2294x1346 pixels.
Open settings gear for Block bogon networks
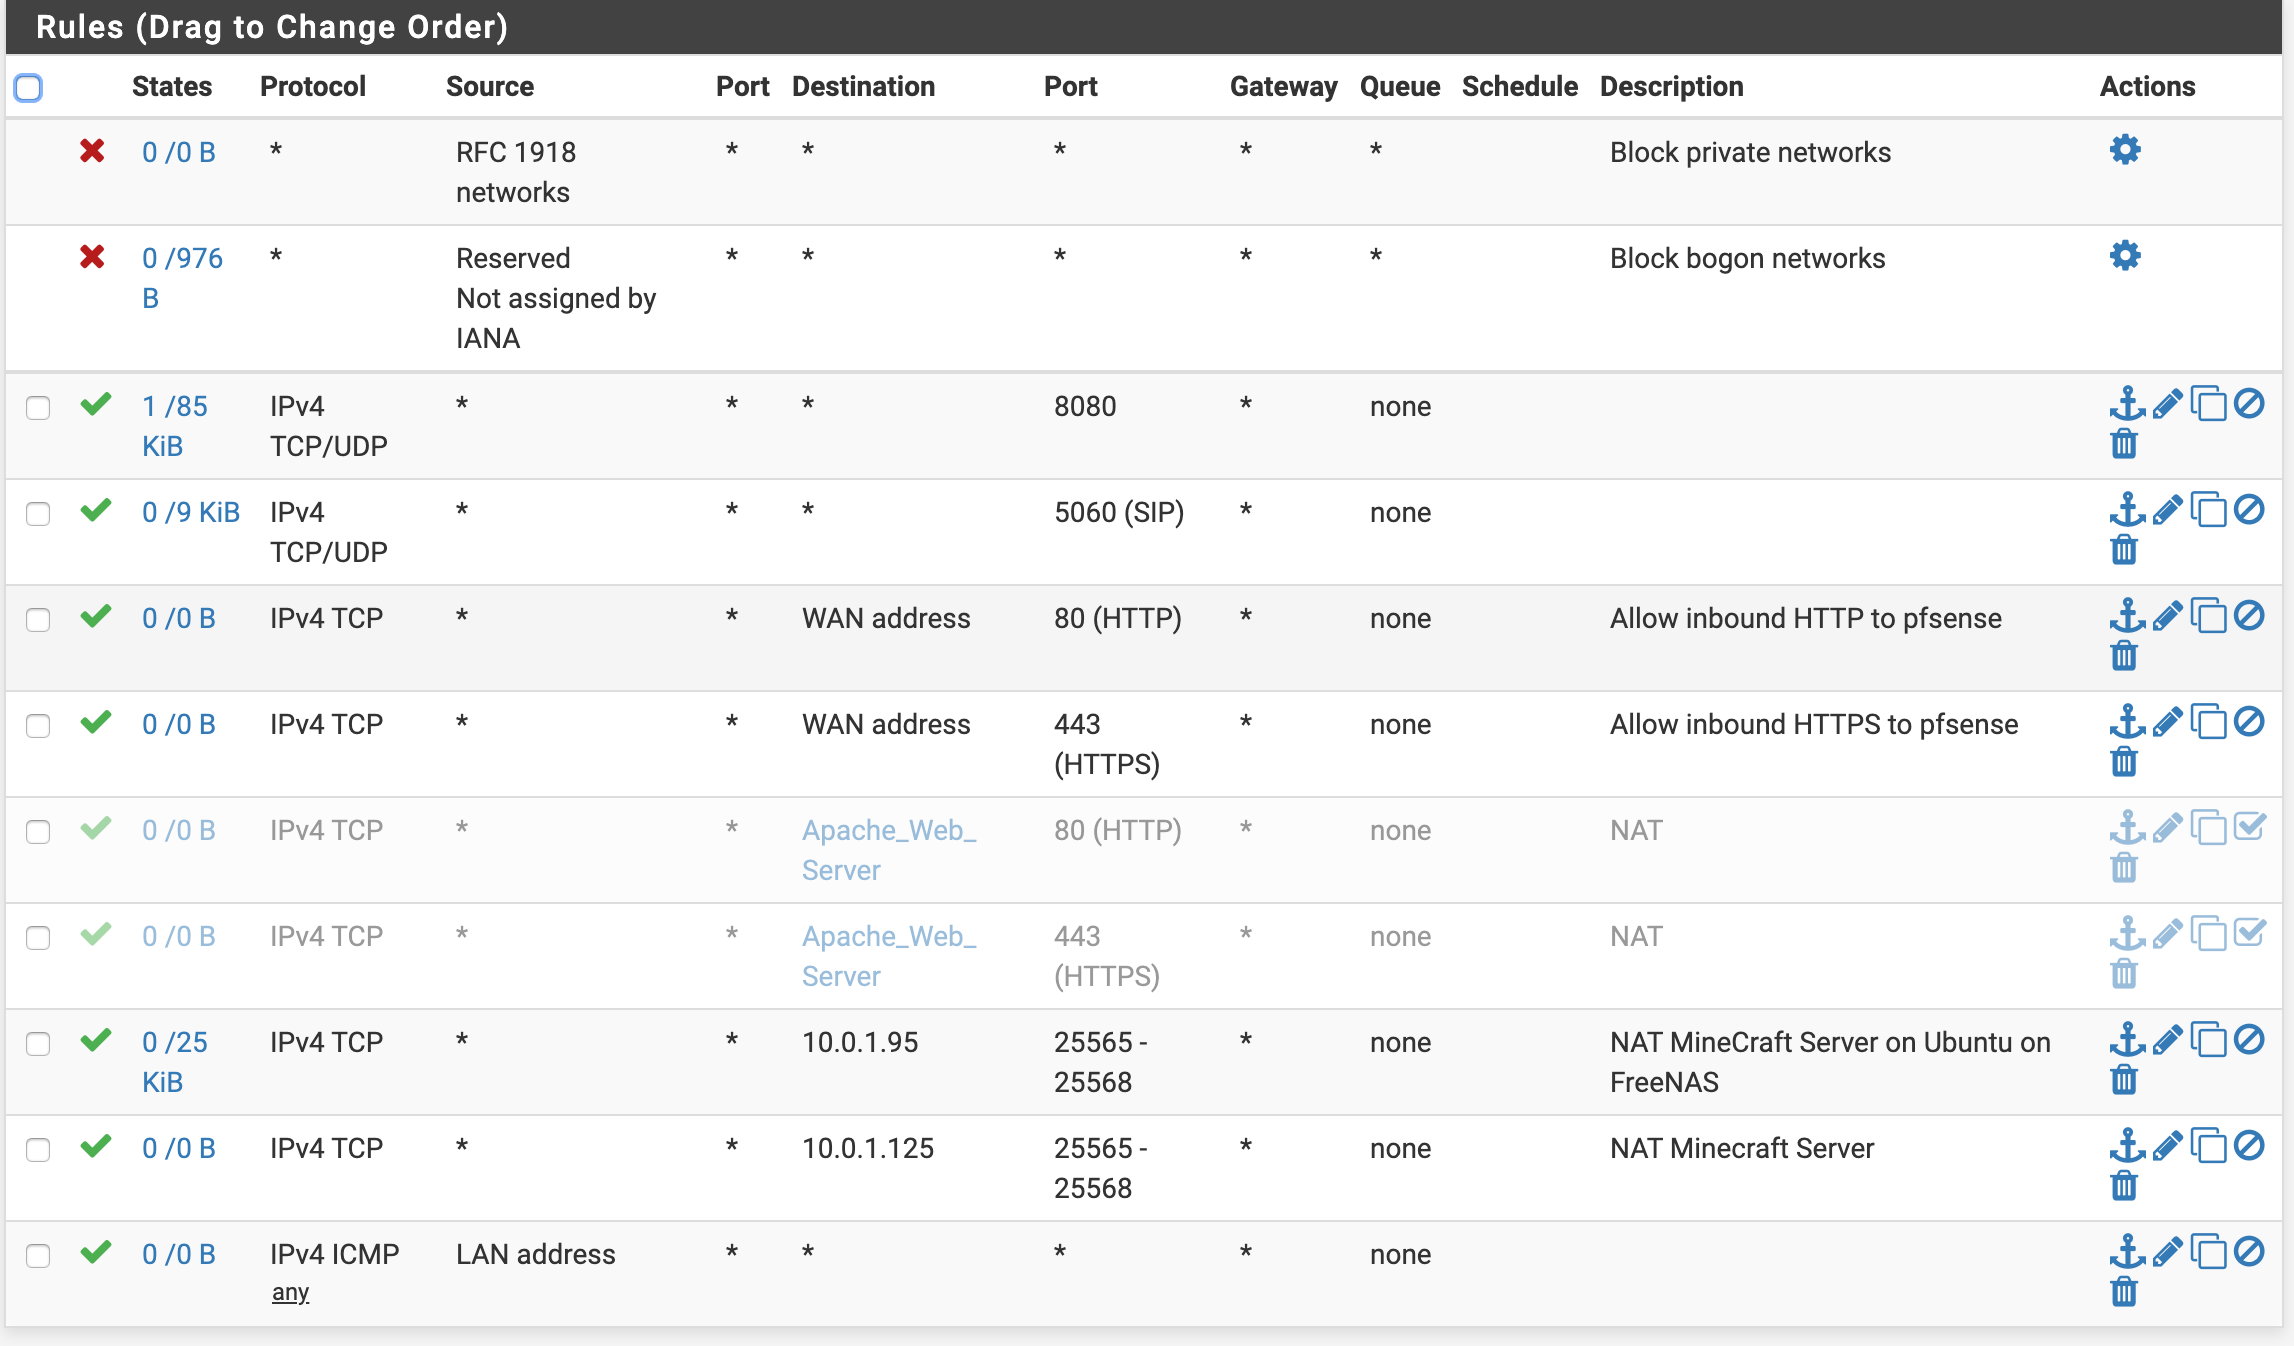[2124, 256]
